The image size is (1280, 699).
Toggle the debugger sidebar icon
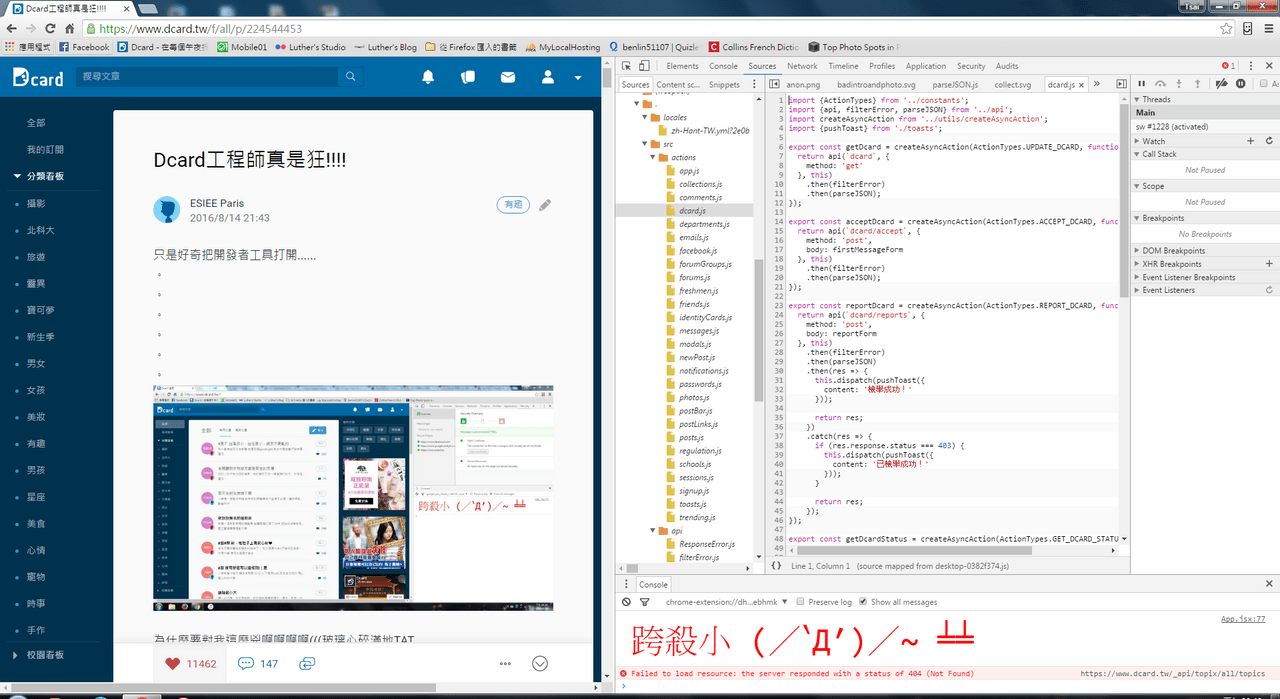(x=1122, y=85)
